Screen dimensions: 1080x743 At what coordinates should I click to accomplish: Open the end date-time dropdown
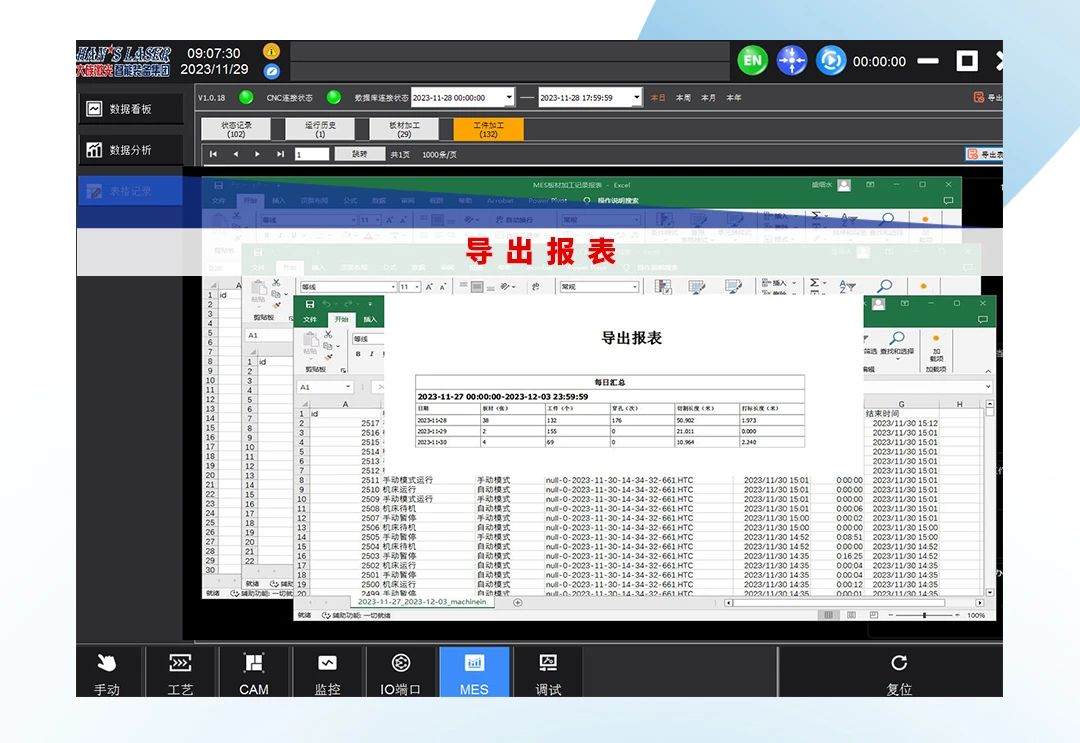pyautogui.click(x=637, y=97)
